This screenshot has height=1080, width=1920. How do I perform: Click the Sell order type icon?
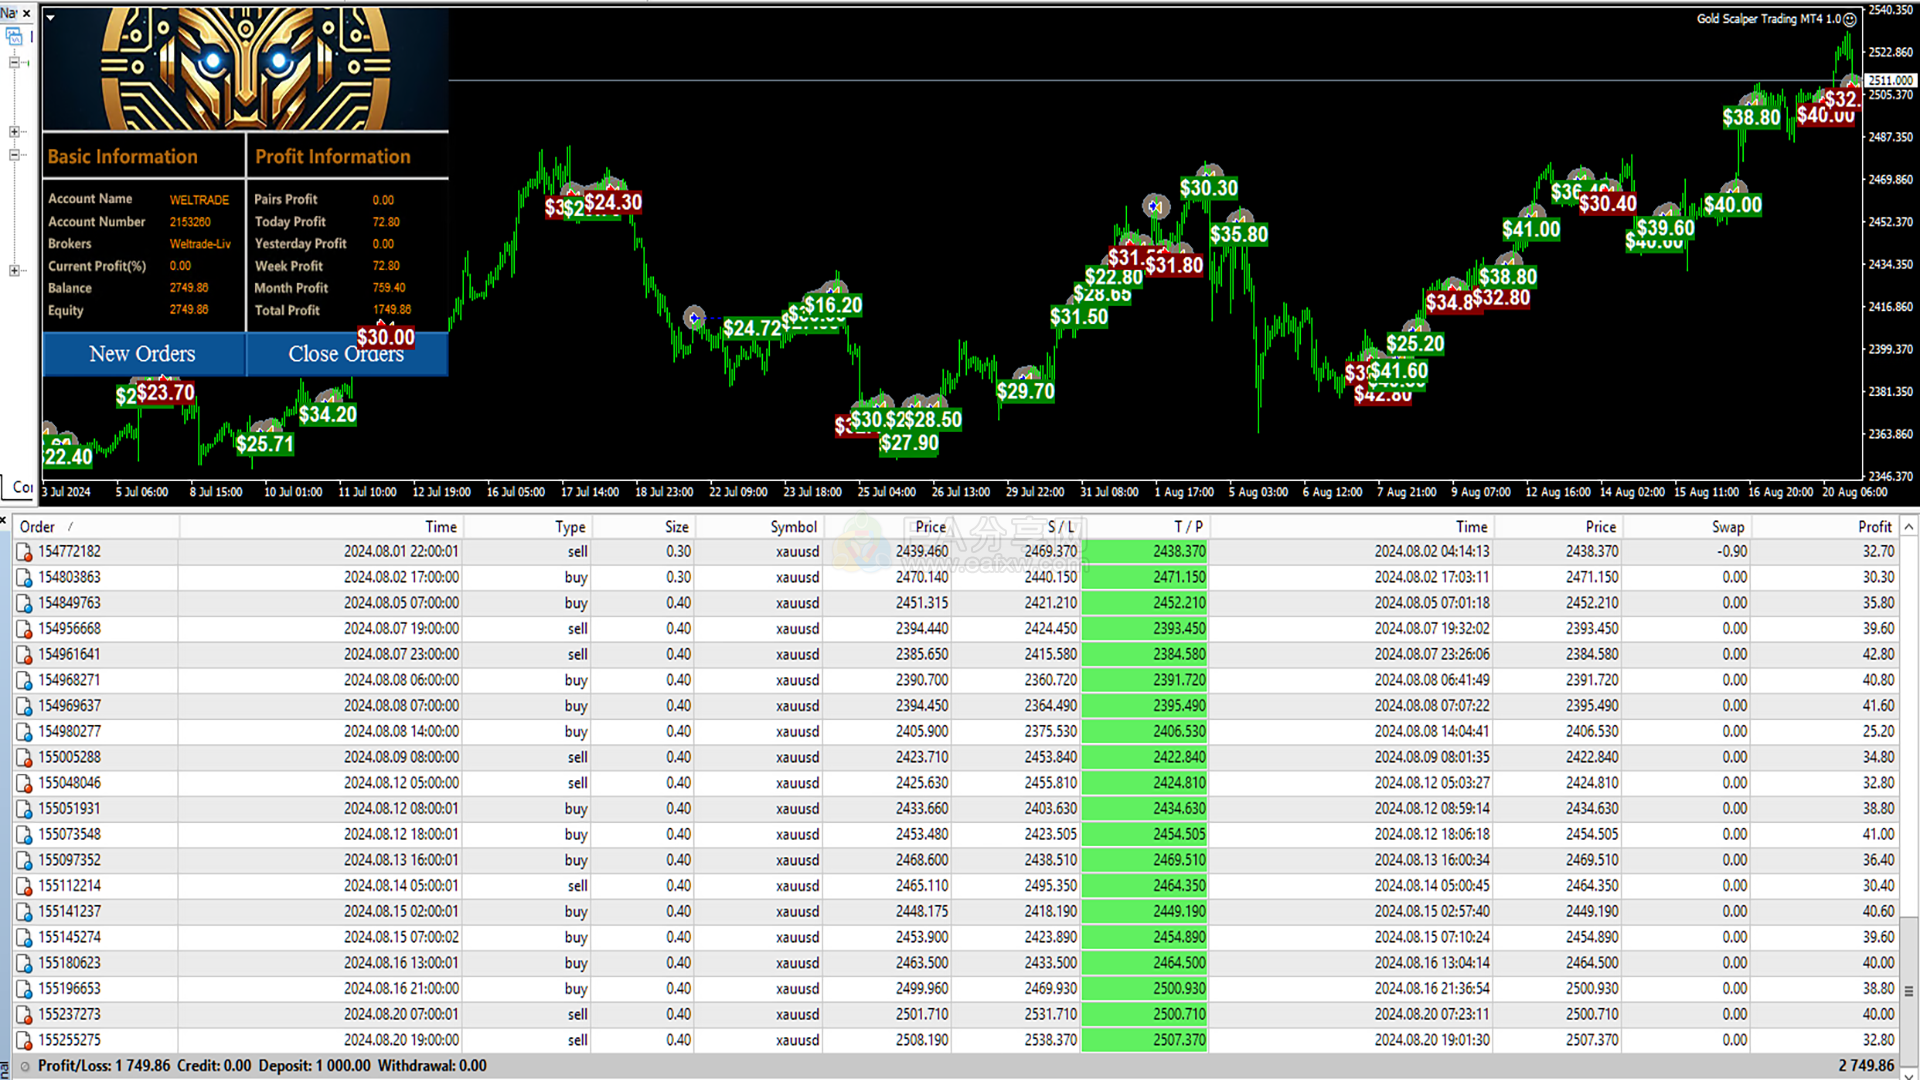pyautogui.click(x=22, y=551)
